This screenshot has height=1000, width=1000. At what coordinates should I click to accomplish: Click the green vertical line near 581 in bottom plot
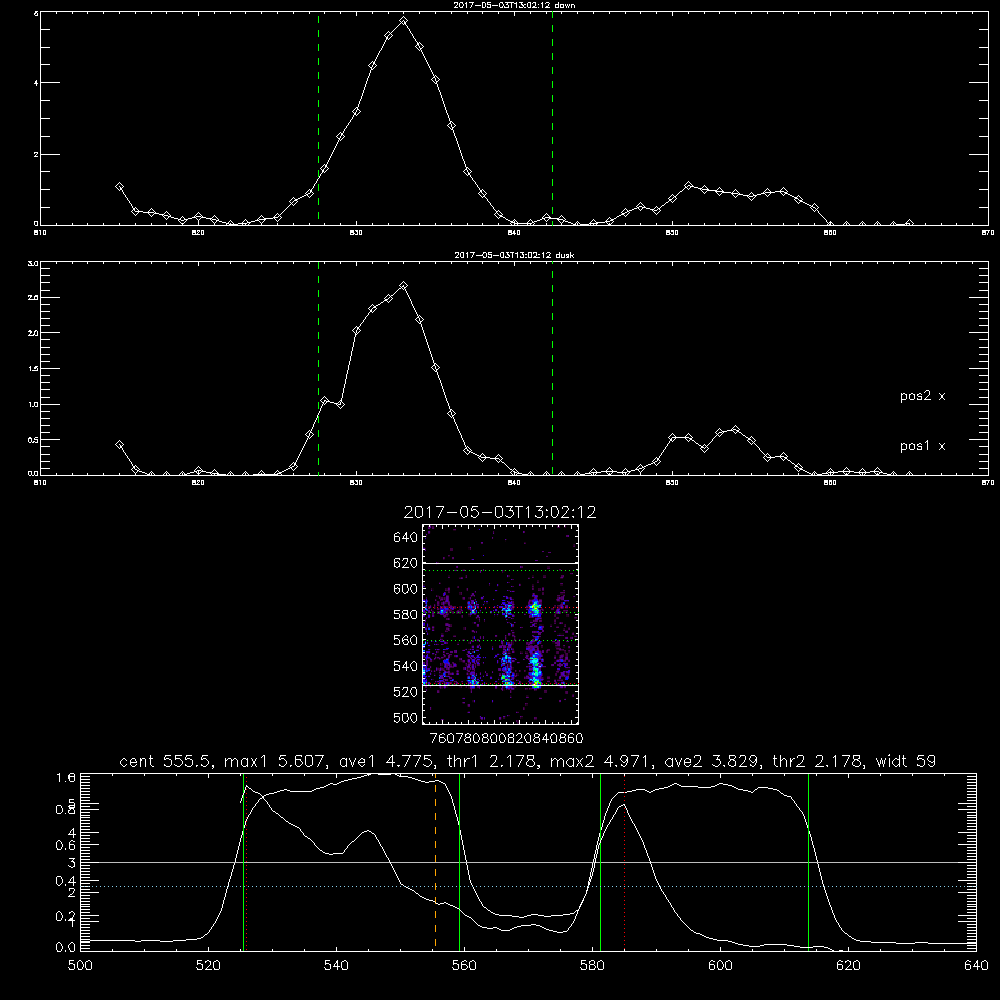[x=600, y=861]
